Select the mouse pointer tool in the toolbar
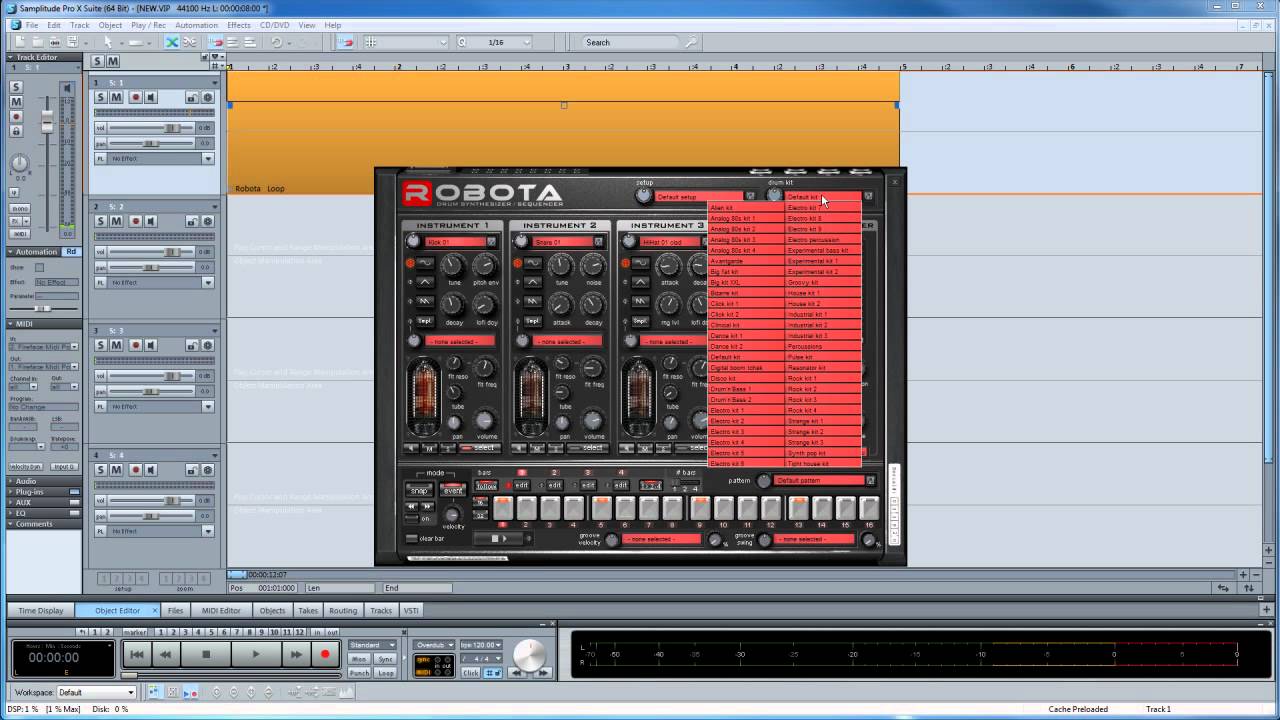Screen dimensions: 1280x720 coord(108,42)
